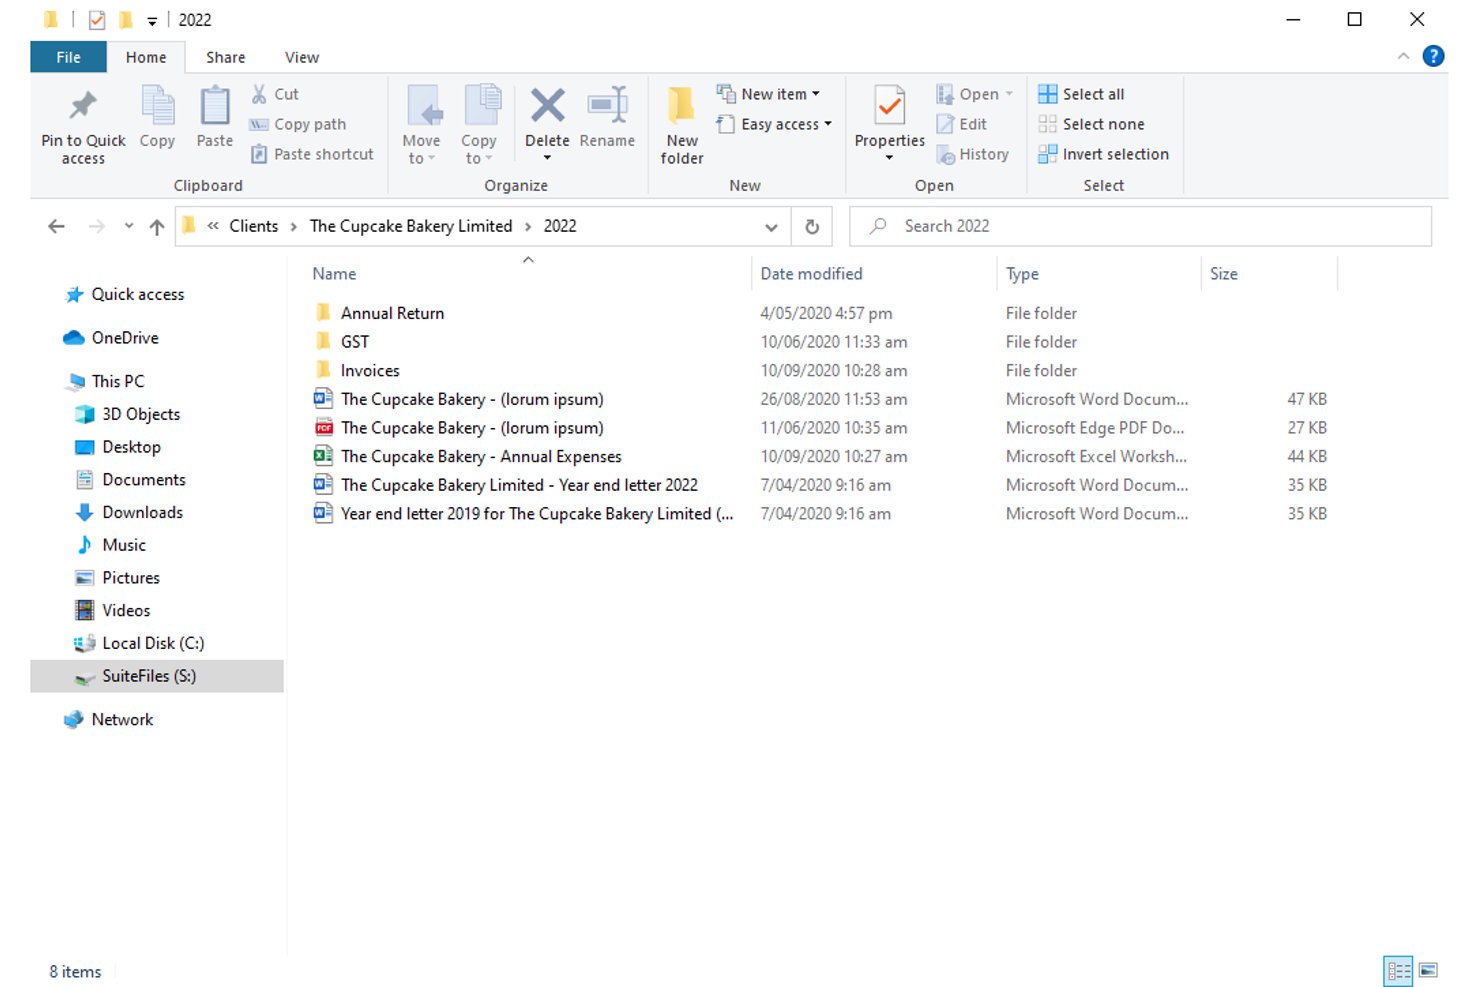
Task: Switch to large icons view button
Action: point(1428,970)
